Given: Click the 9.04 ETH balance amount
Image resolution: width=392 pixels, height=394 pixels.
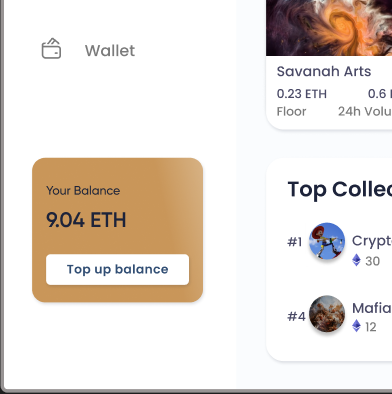Looking at the screenshot, I should tap(86, 220).
